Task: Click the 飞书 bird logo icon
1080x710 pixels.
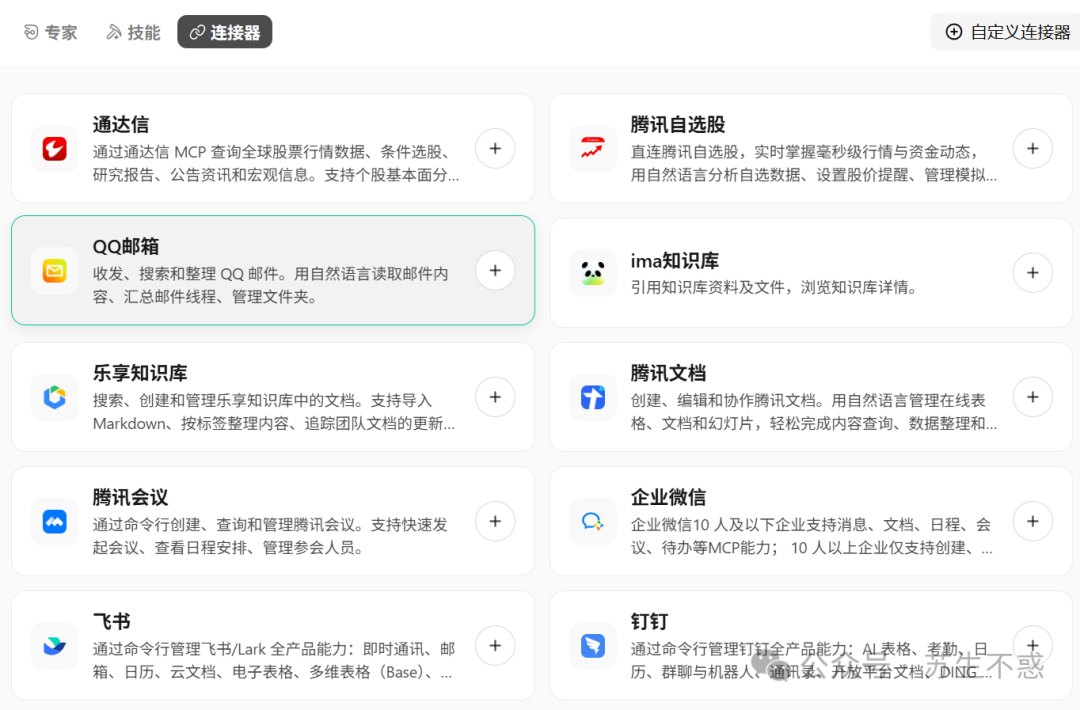Action: pos(54,646)
